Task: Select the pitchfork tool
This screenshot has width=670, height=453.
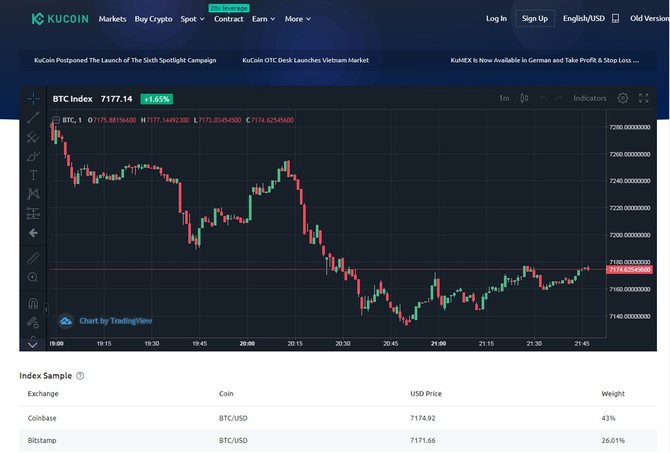Action: coord(33,137)
